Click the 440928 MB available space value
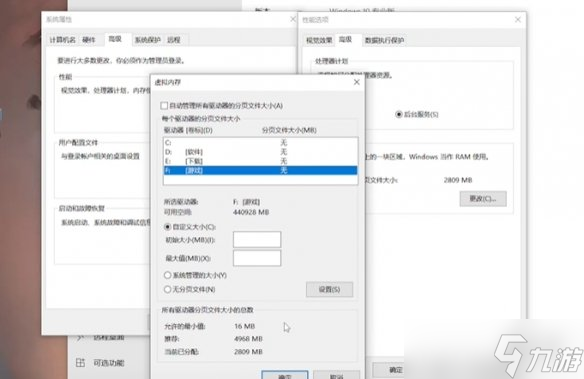 [x=251, y=212]
